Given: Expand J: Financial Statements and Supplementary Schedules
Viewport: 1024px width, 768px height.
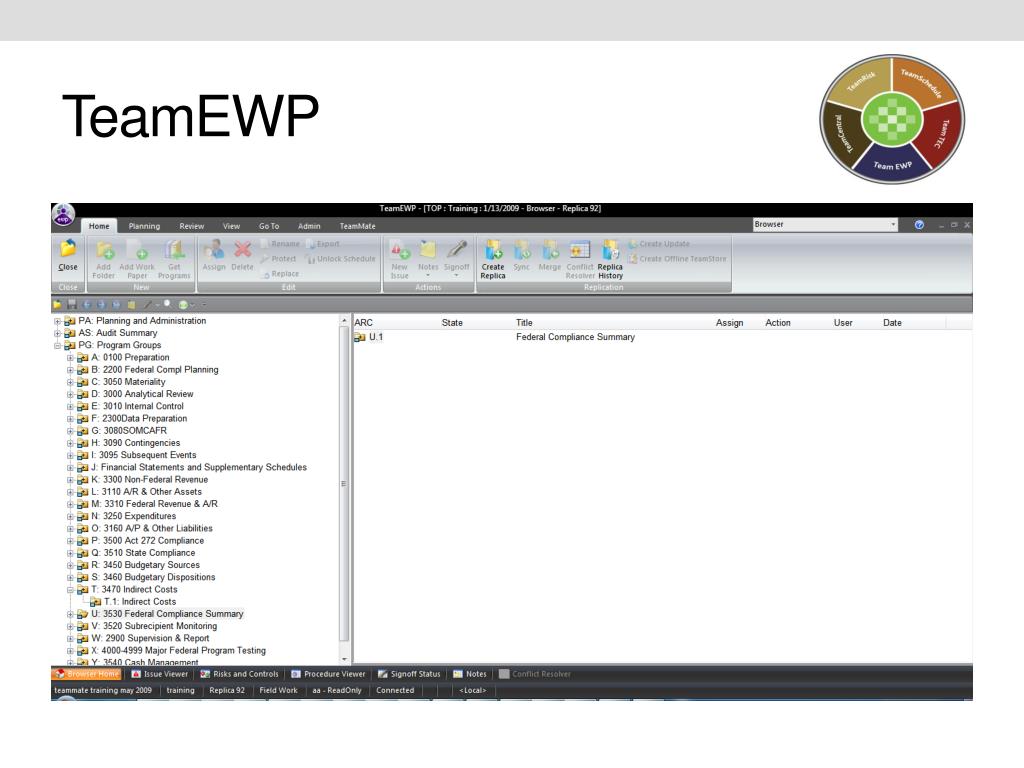Looking at the screenshot, I should point(71,468).
